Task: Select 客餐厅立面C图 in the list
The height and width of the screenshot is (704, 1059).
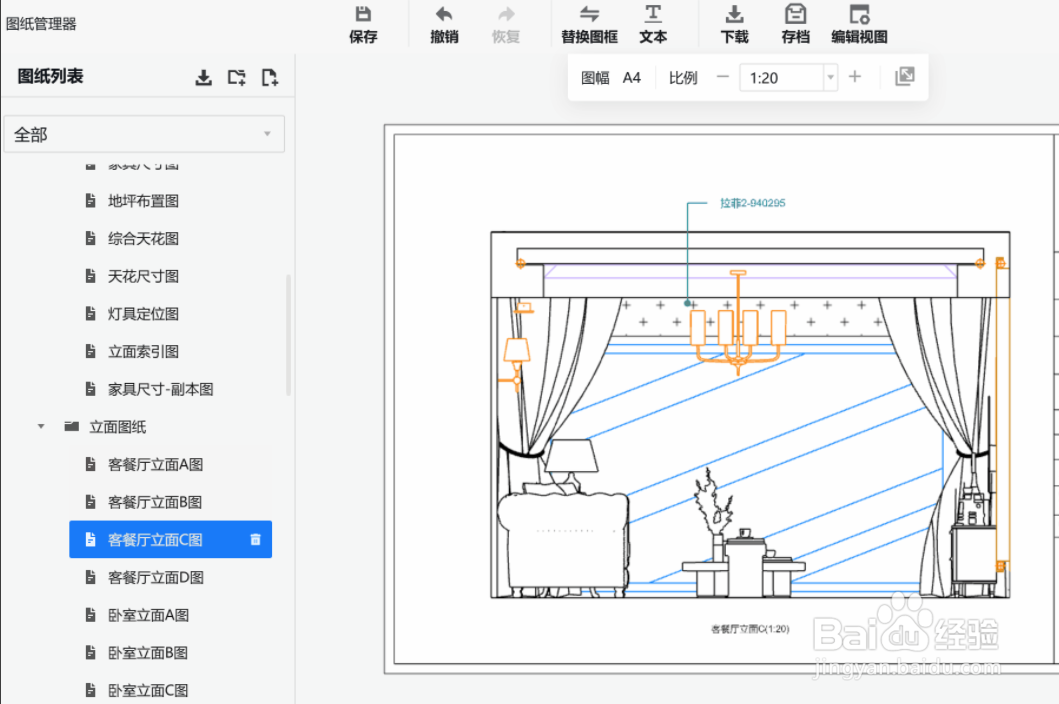Action: (x=170, y=539)
